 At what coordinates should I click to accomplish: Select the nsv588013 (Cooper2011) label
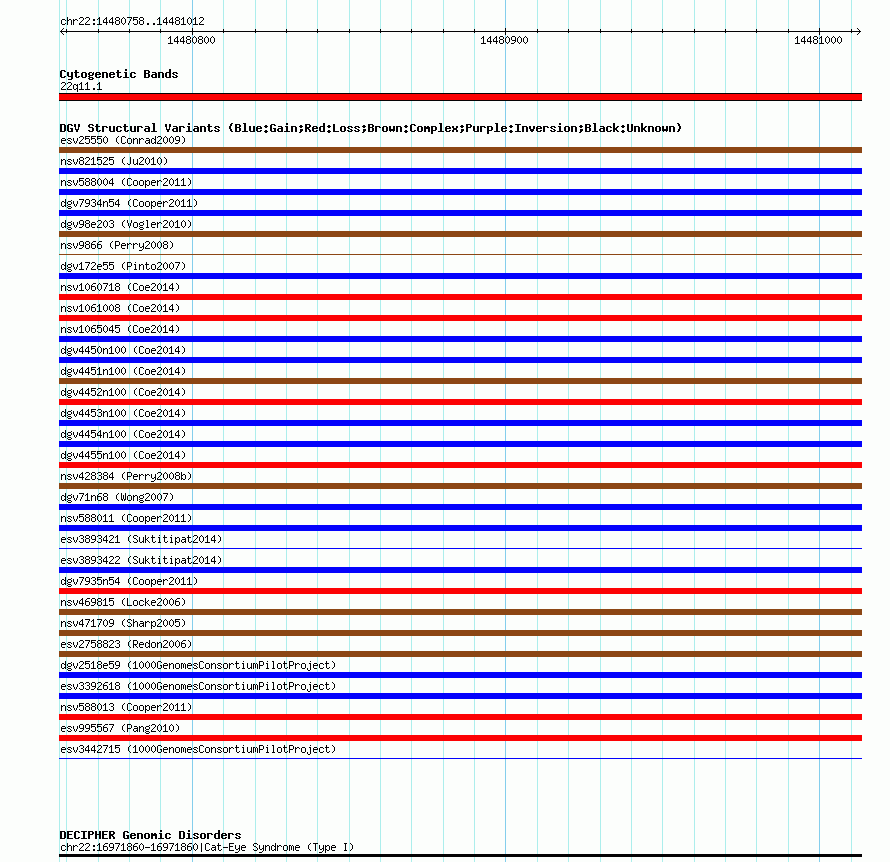(126, 707)
